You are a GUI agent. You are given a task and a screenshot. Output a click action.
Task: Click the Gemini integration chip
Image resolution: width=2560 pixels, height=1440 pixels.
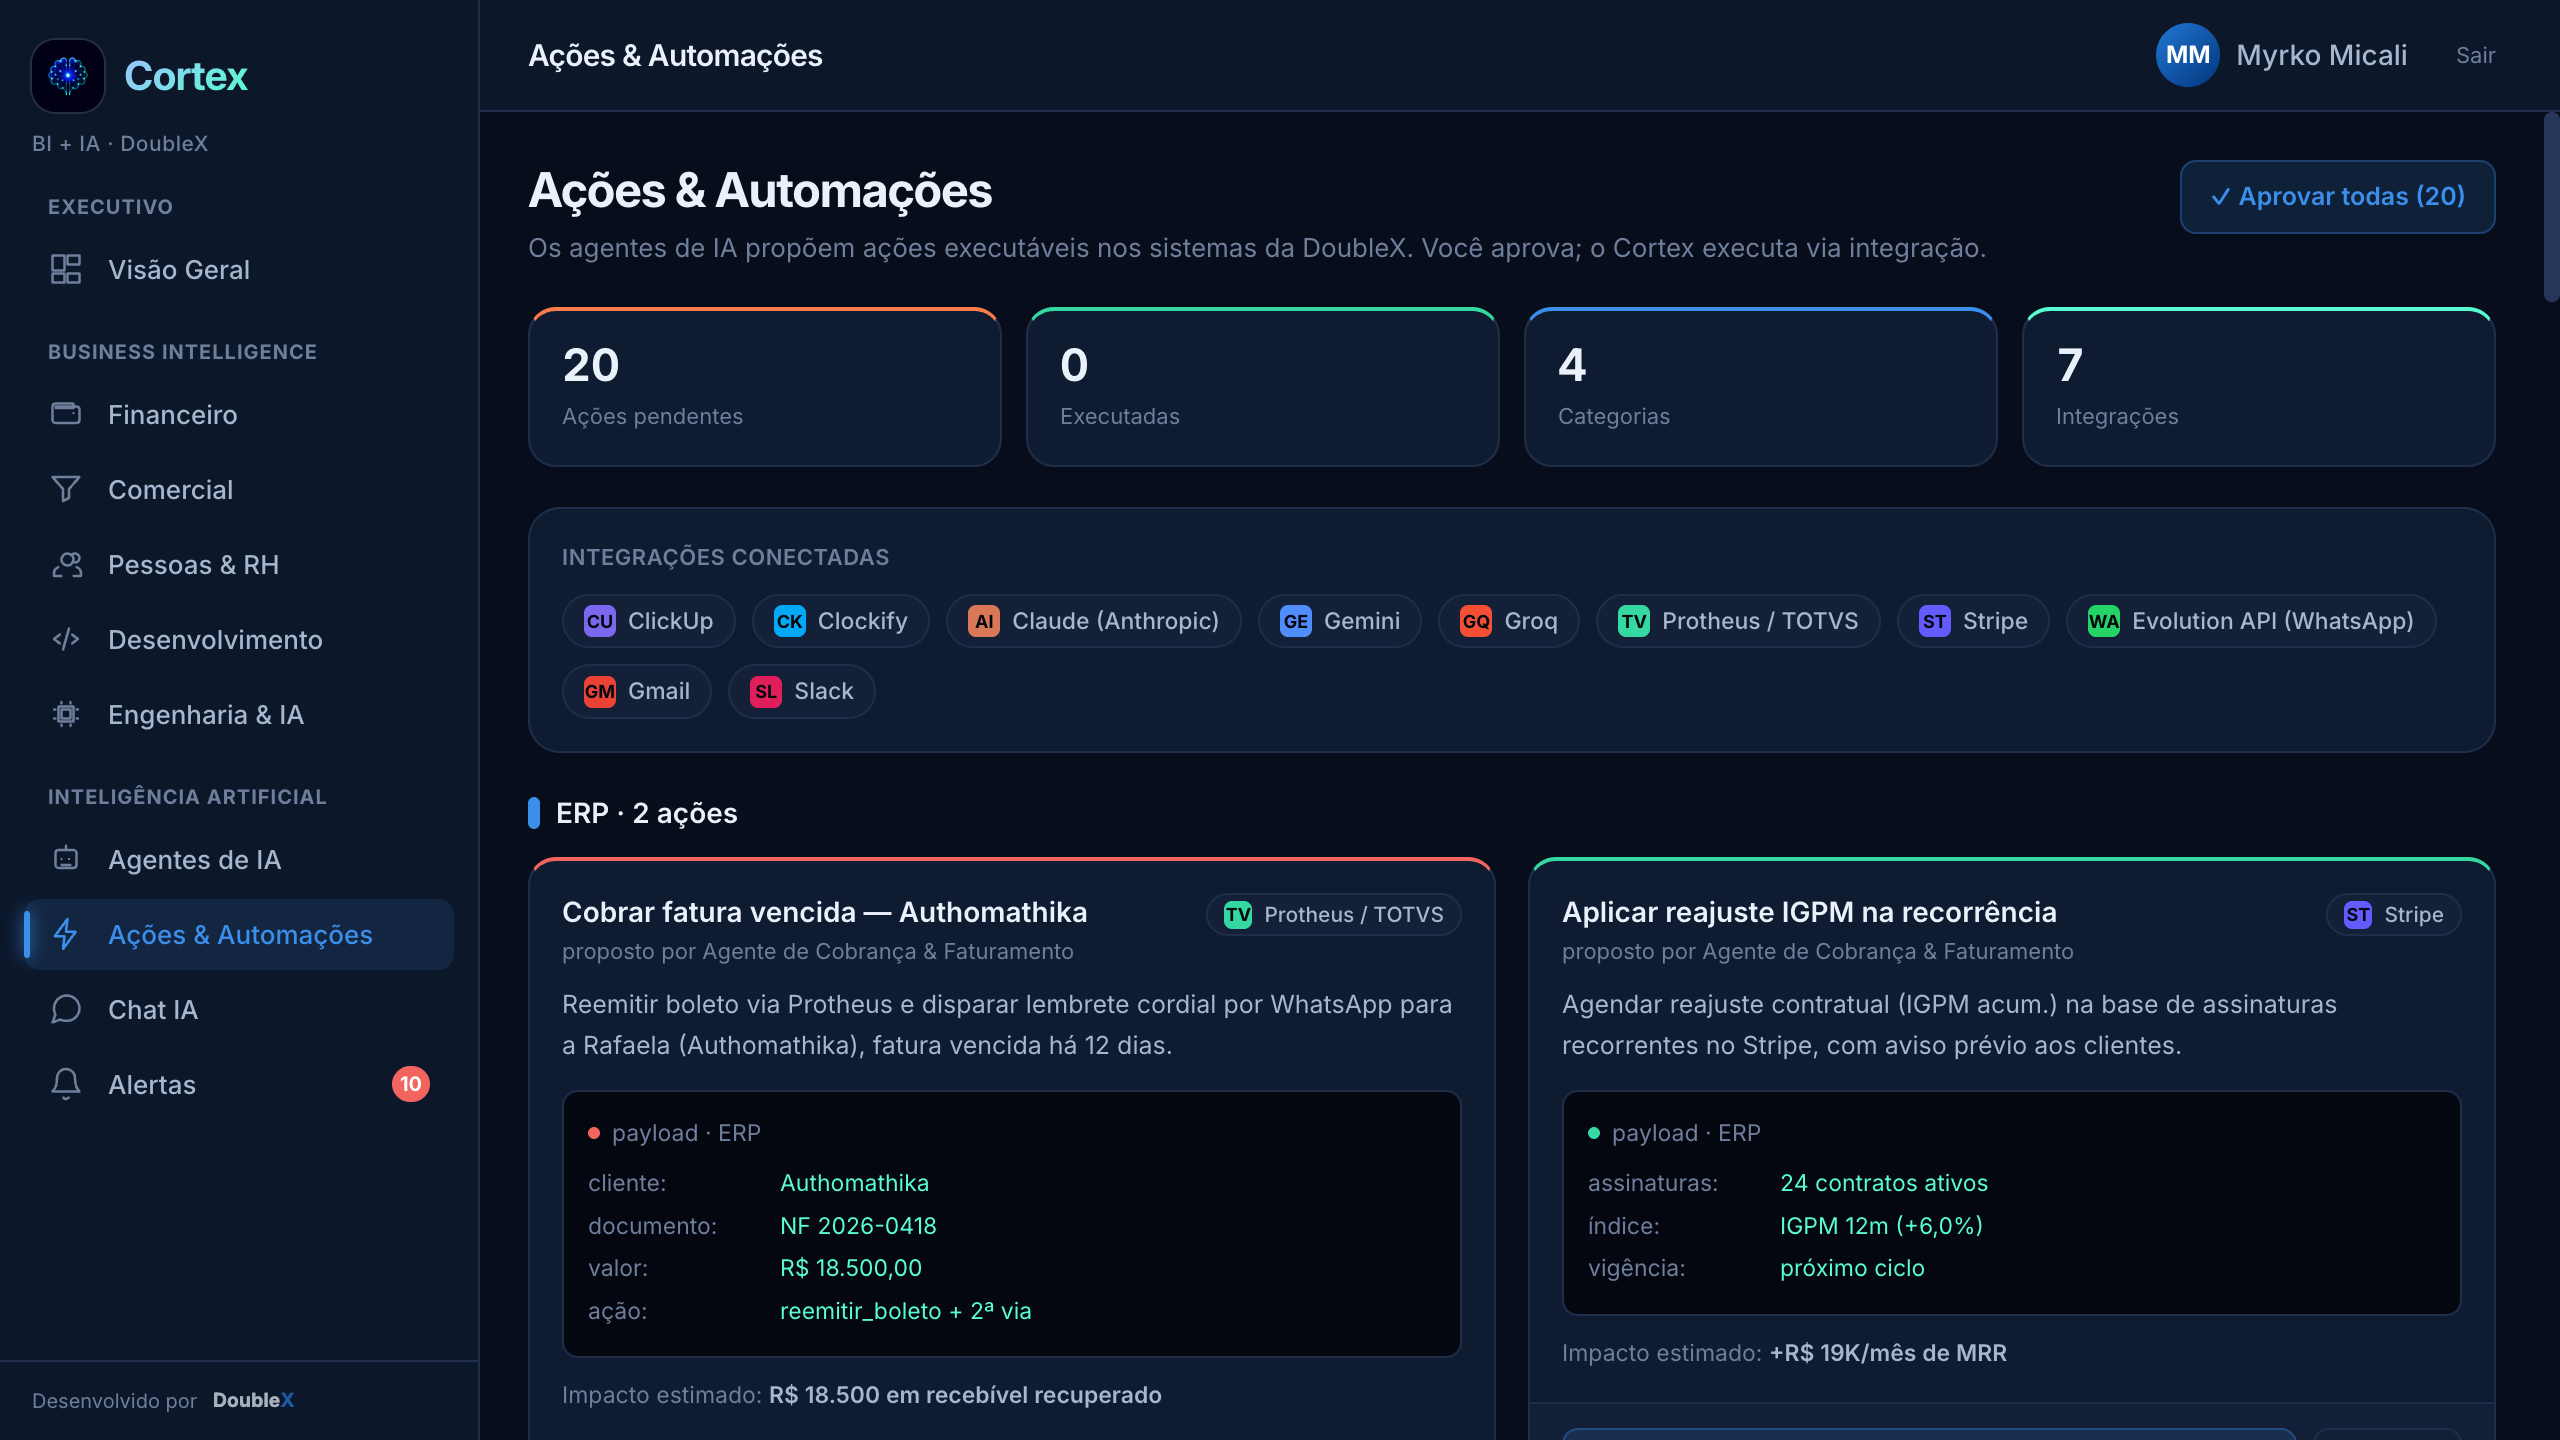1339,621
